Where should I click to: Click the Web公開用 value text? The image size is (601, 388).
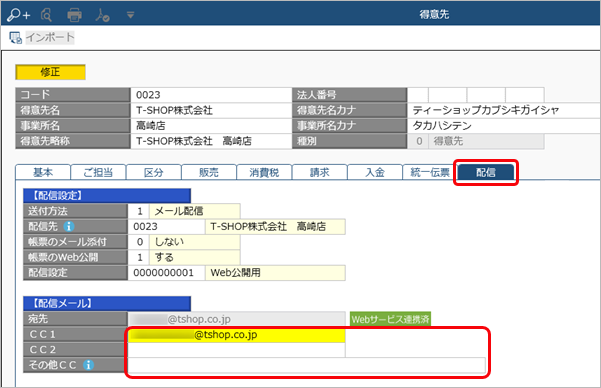coord(236,273)
